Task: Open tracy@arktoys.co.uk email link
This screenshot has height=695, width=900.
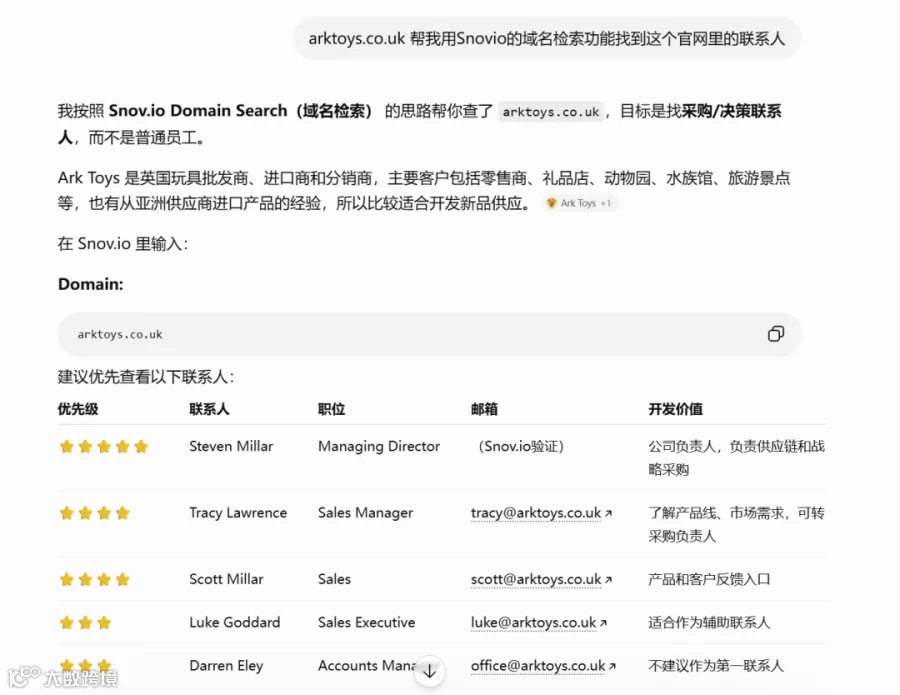Action: [x=541, y=512]
